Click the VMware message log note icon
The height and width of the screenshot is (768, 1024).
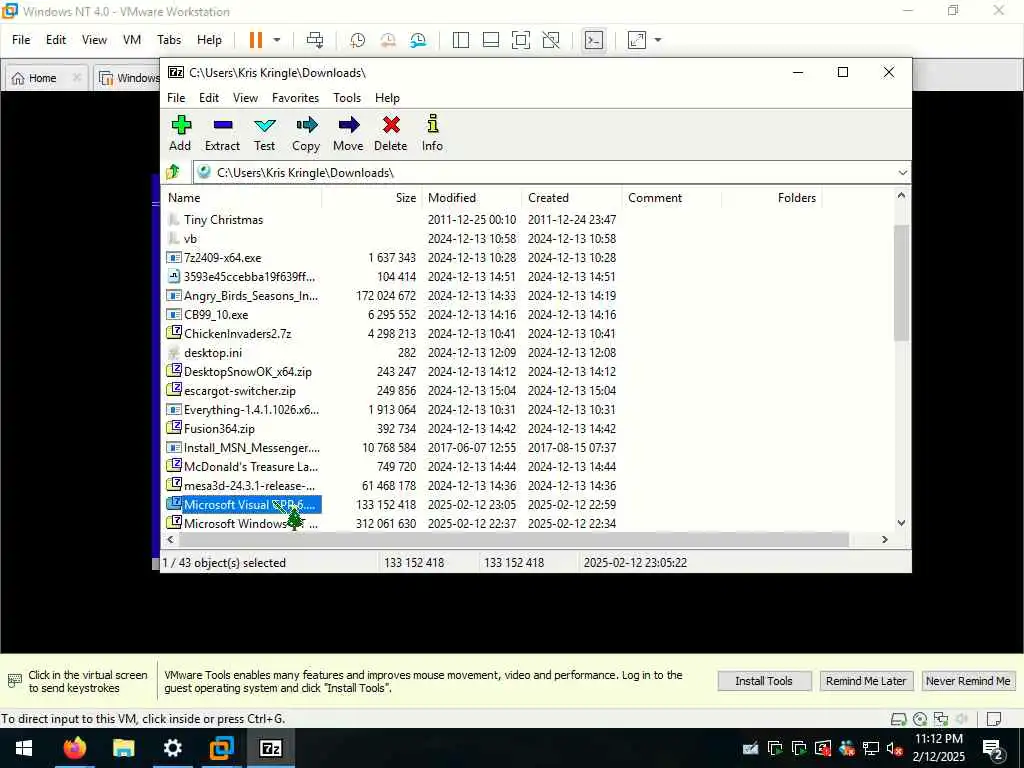click(994, 719)
